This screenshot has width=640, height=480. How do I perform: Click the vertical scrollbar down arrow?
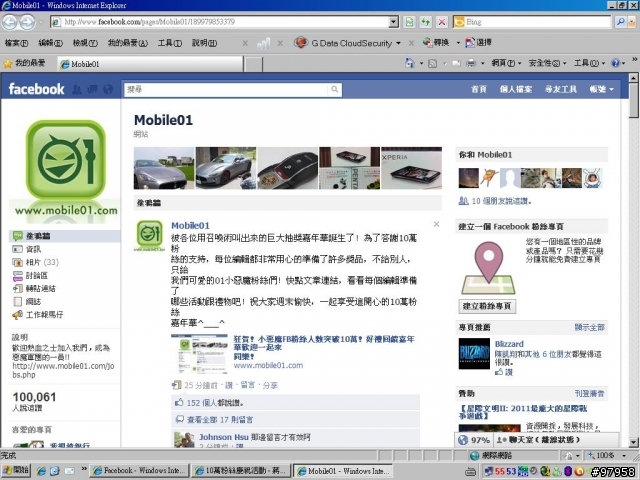(x=633, y=442)
